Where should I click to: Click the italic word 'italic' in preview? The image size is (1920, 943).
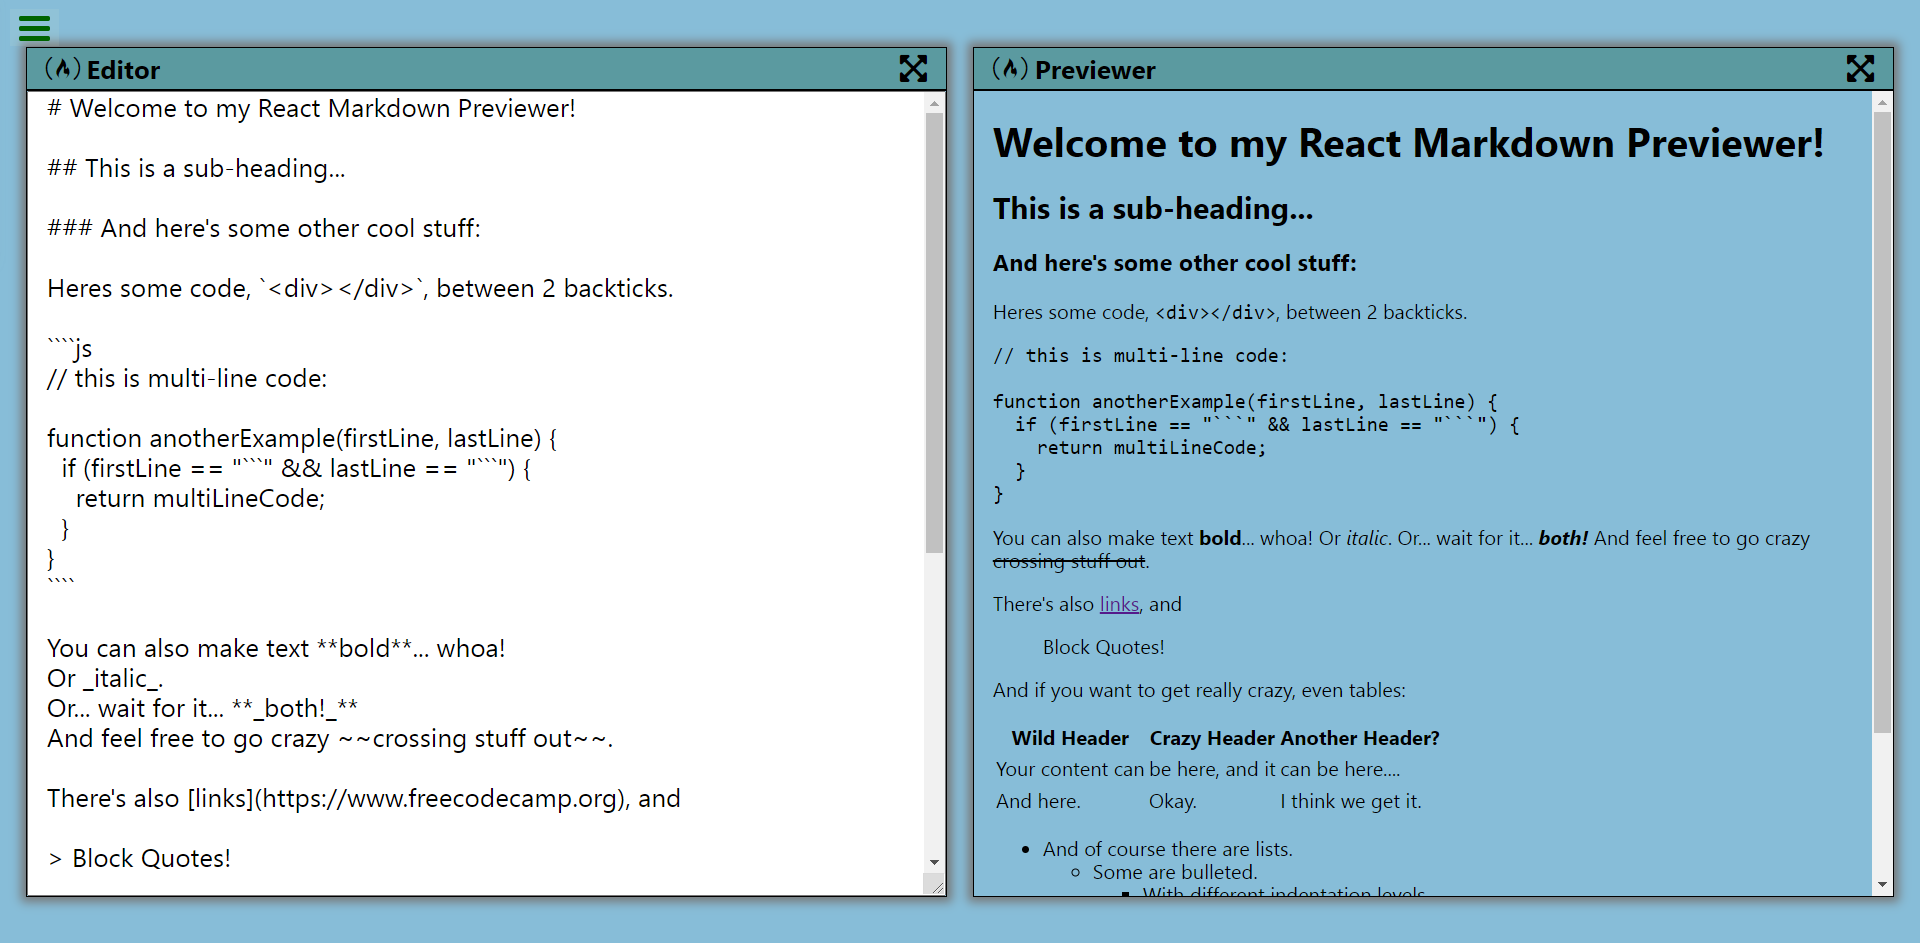click(1367, 538)
